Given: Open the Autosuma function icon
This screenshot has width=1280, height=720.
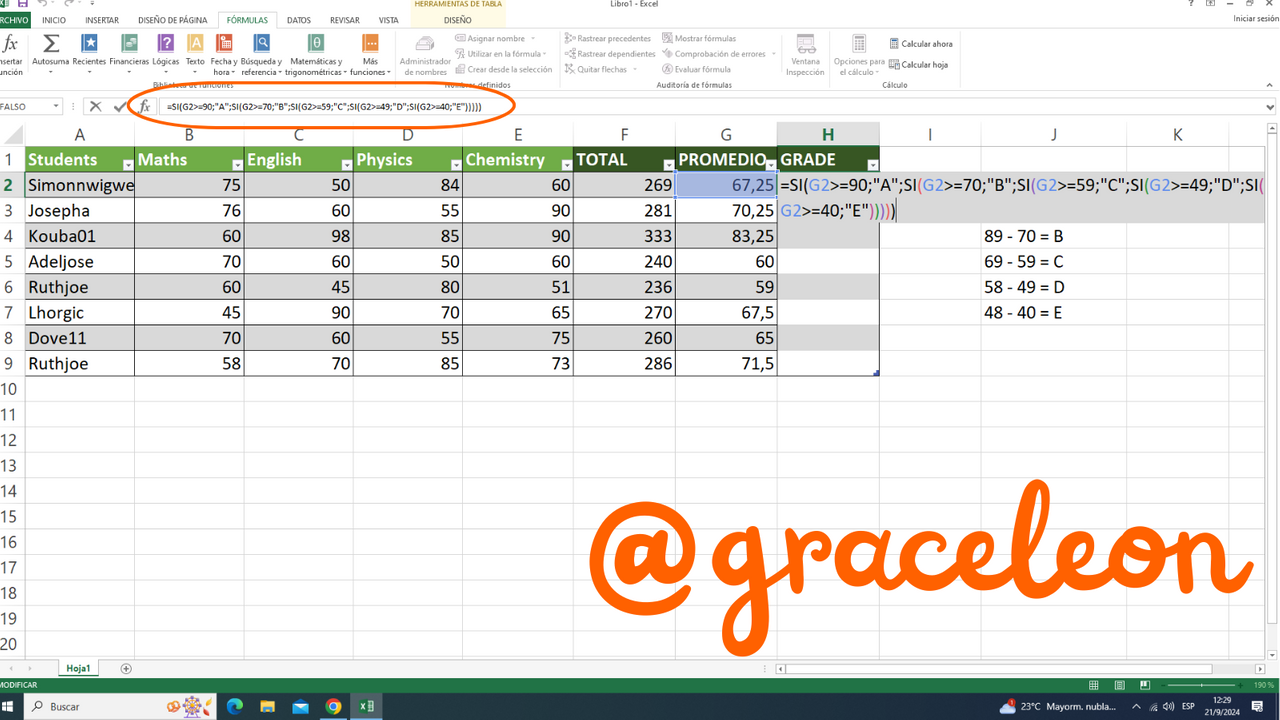Looking at the screenshot, I should tap(50, 53).
